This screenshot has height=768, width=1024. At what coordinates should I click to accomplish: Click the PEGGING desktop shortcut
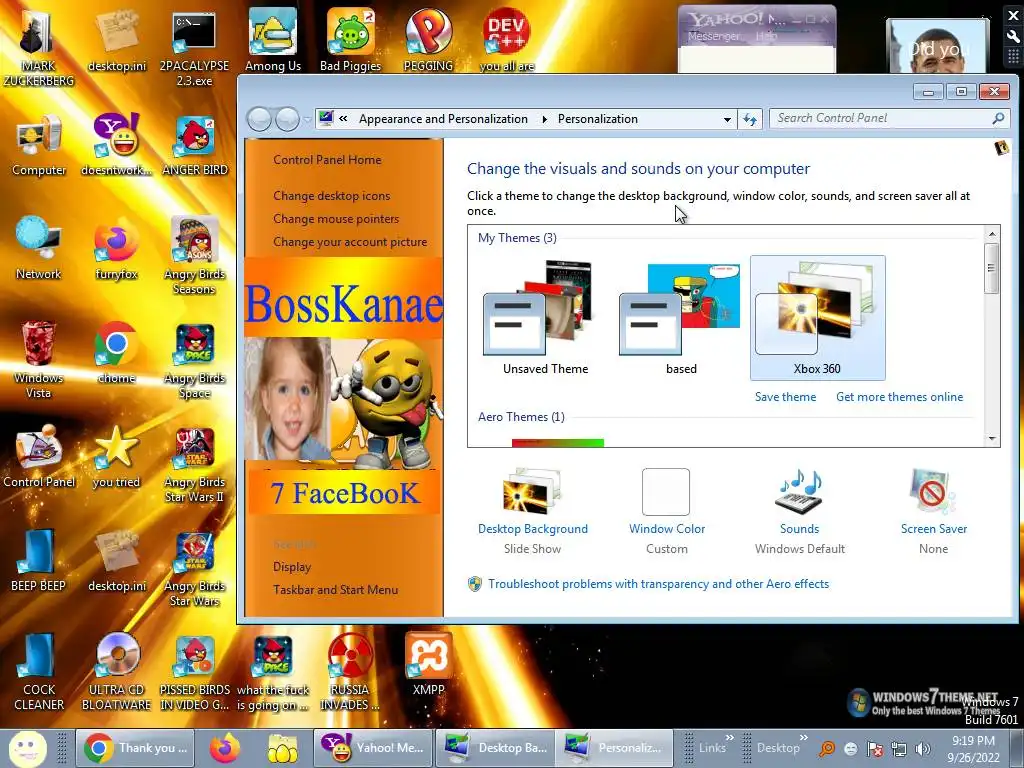click(x=428, y=38)
